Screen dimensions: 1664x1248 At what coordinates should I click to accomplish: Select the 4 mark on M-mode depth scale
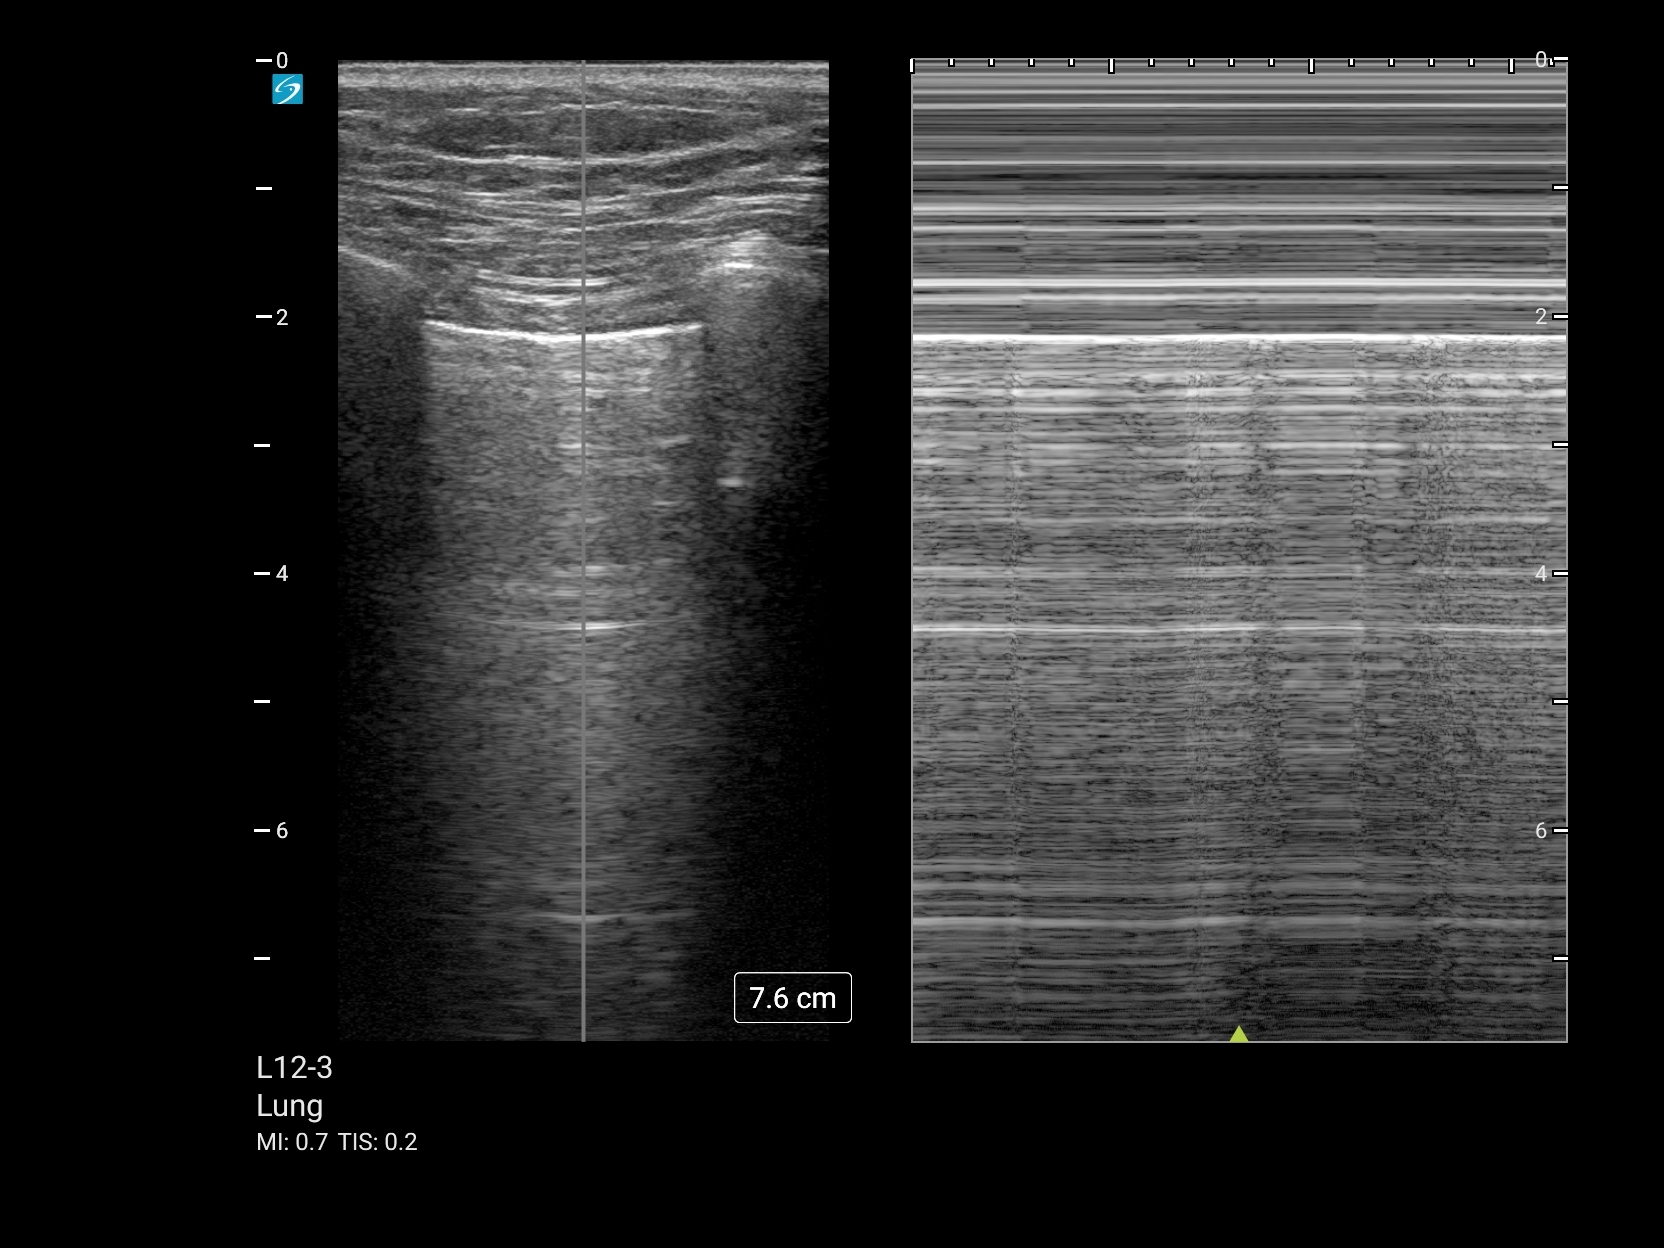(1541, 574)
